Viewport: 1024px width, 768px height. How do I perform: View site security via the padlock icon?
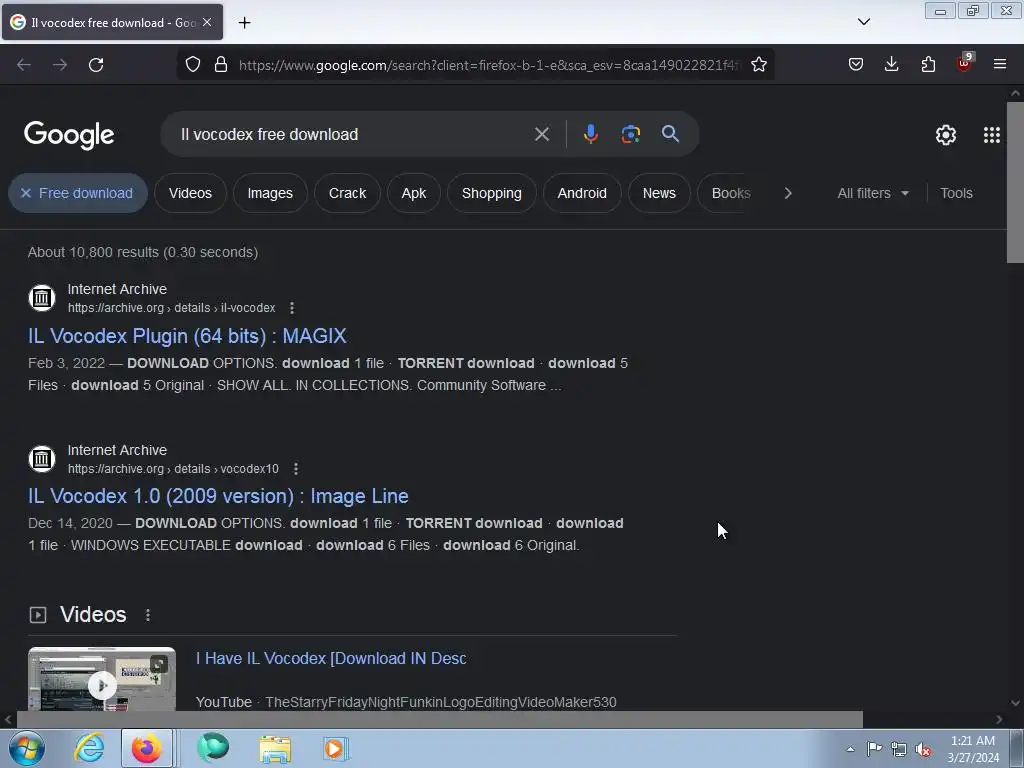(221, 65)
